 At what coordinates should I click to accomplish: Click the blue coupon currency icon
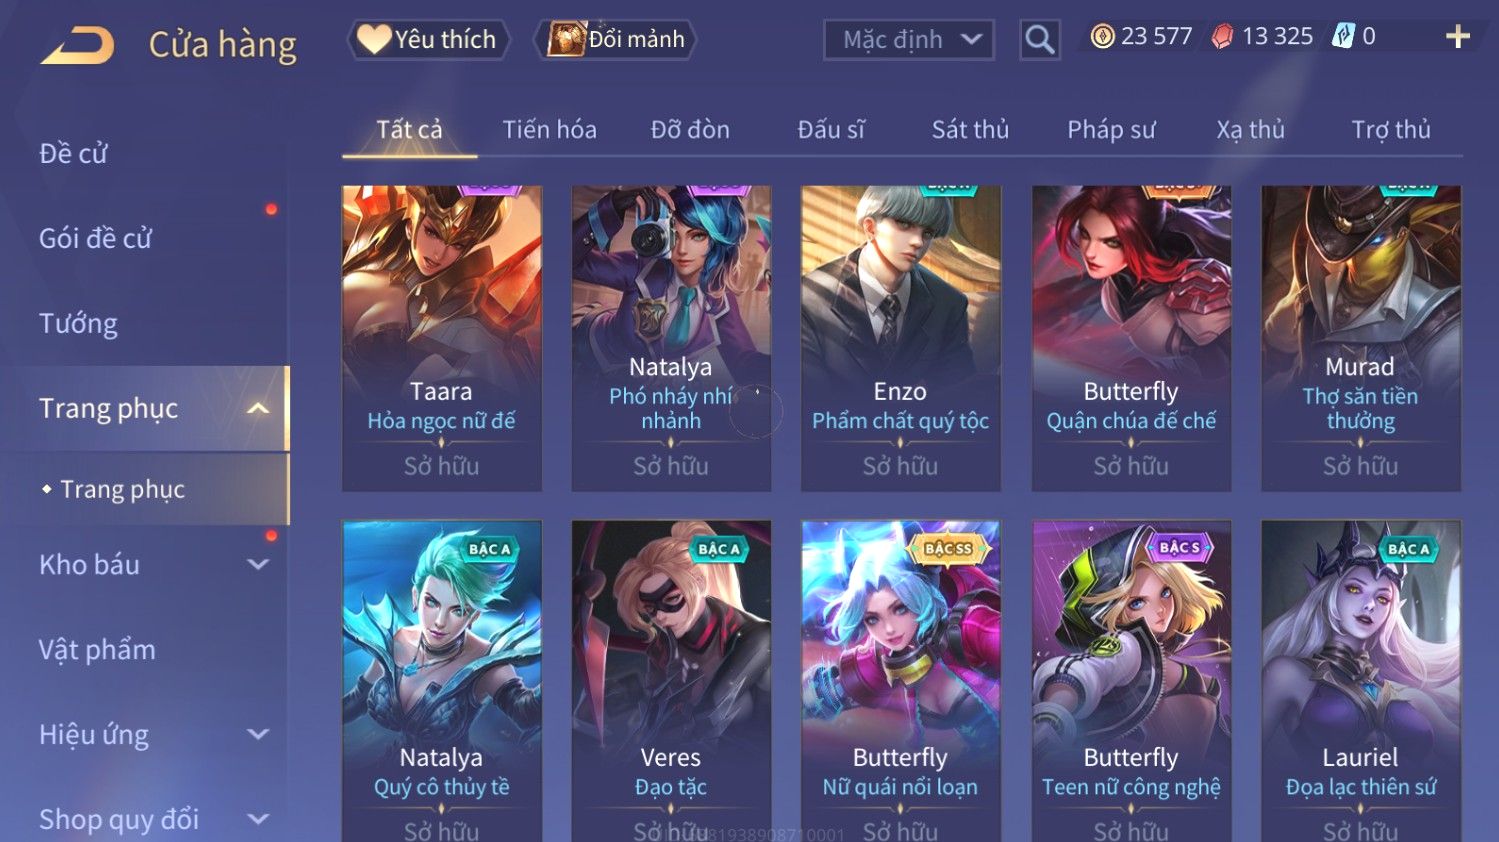[1342, 37]
